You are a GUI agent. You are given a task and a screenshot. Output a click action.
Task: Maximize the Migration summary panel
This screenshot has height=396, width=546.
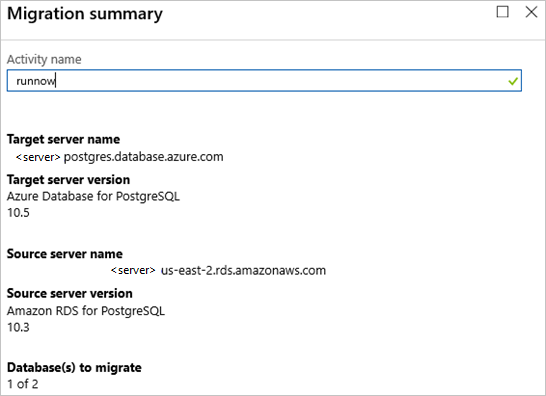tap(502, 12)
